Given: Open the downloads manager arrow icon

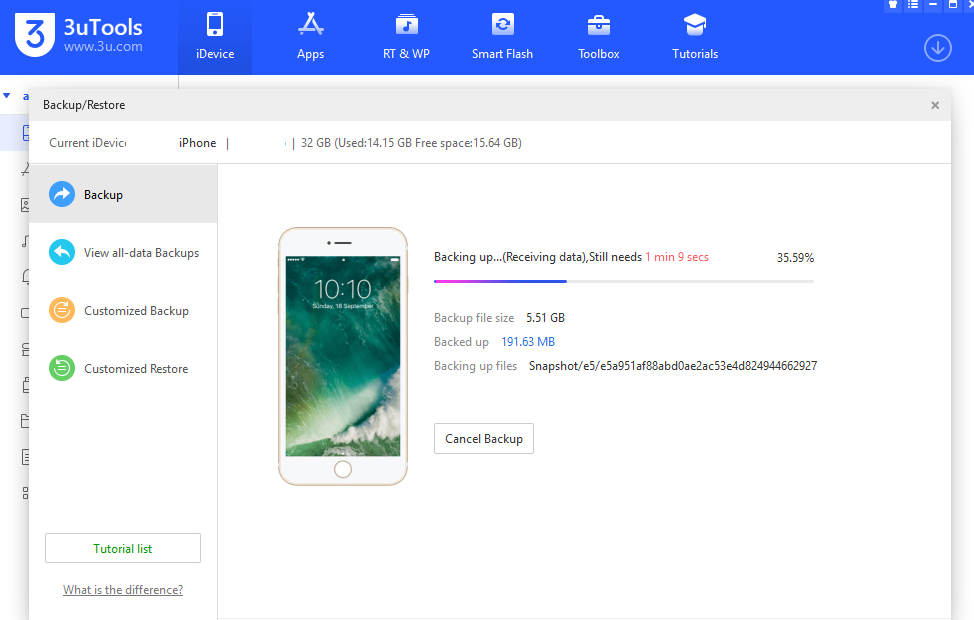Looking at the screenshot, I should (937, 48).
